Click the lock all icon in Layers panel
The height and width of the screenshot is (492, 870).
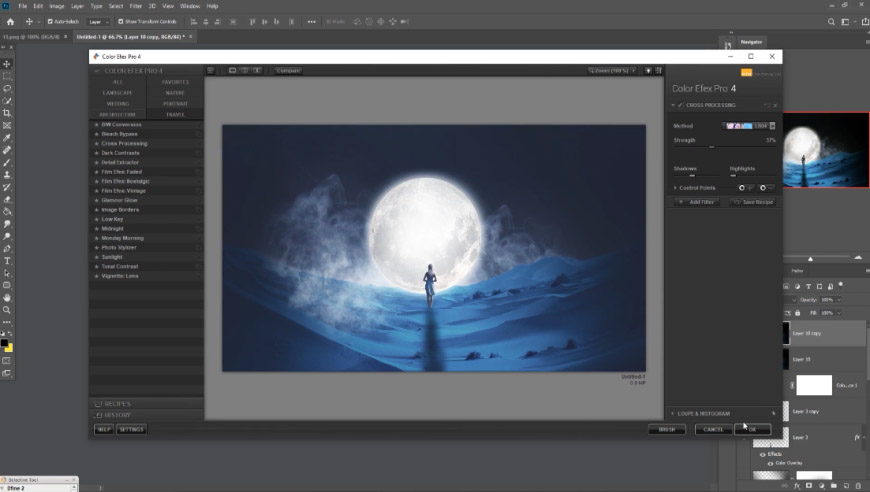click(x=798, y=313)
